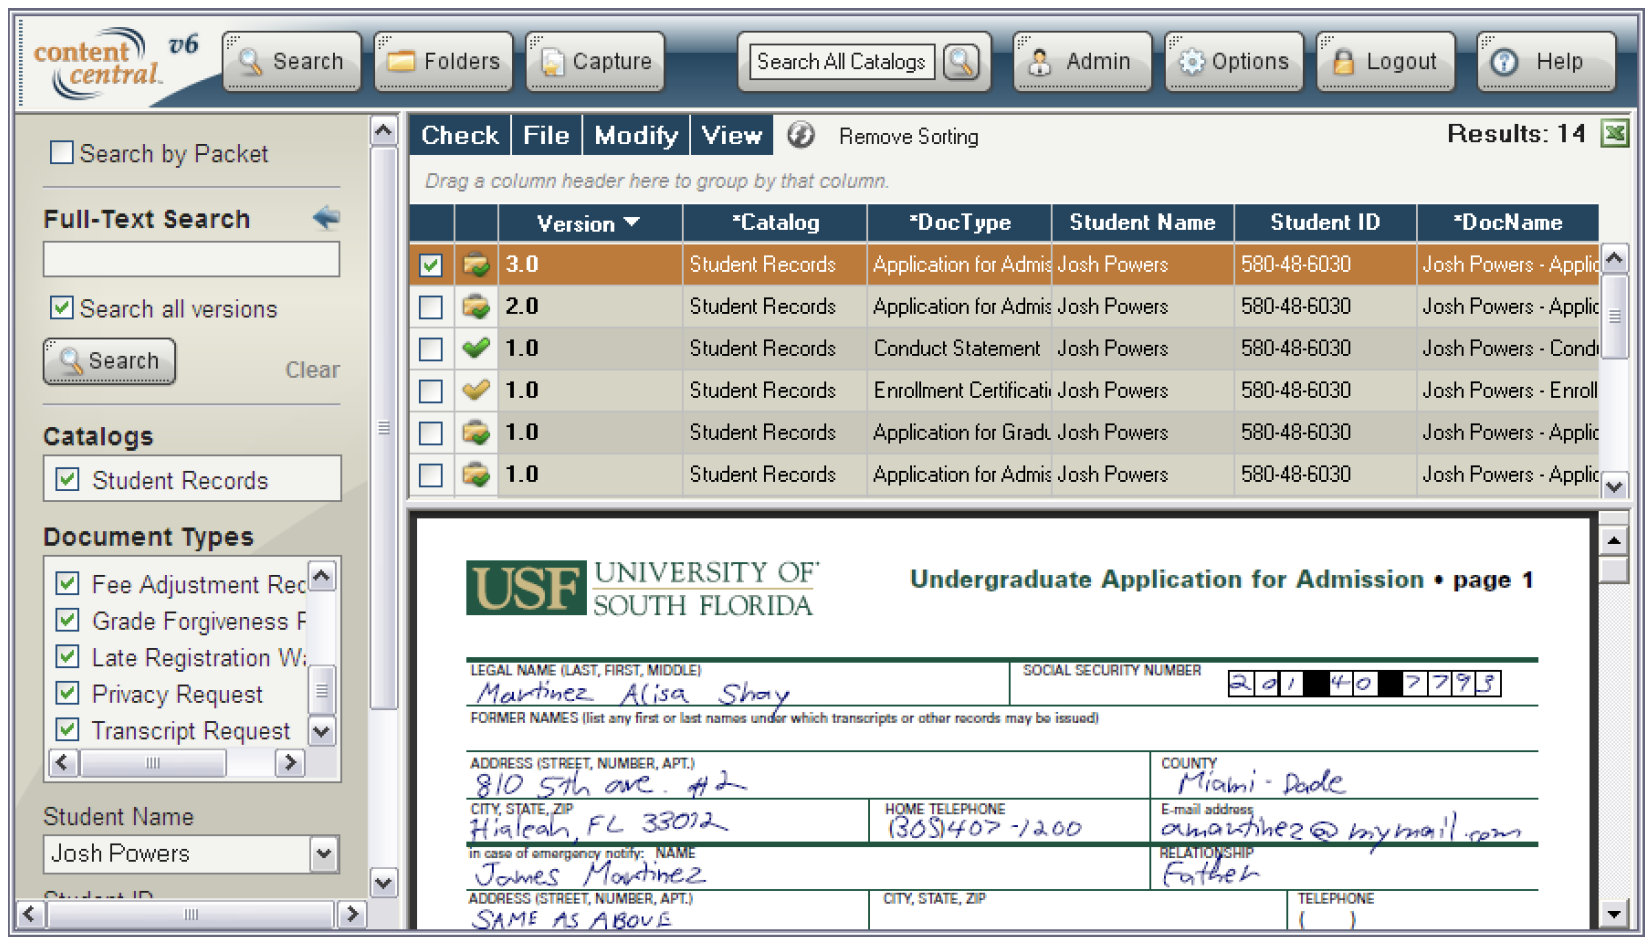The width and height of the screenshot is (1652, 944).
Task: Open document icon in Application for Grad row
Action: tap(476, 432)
